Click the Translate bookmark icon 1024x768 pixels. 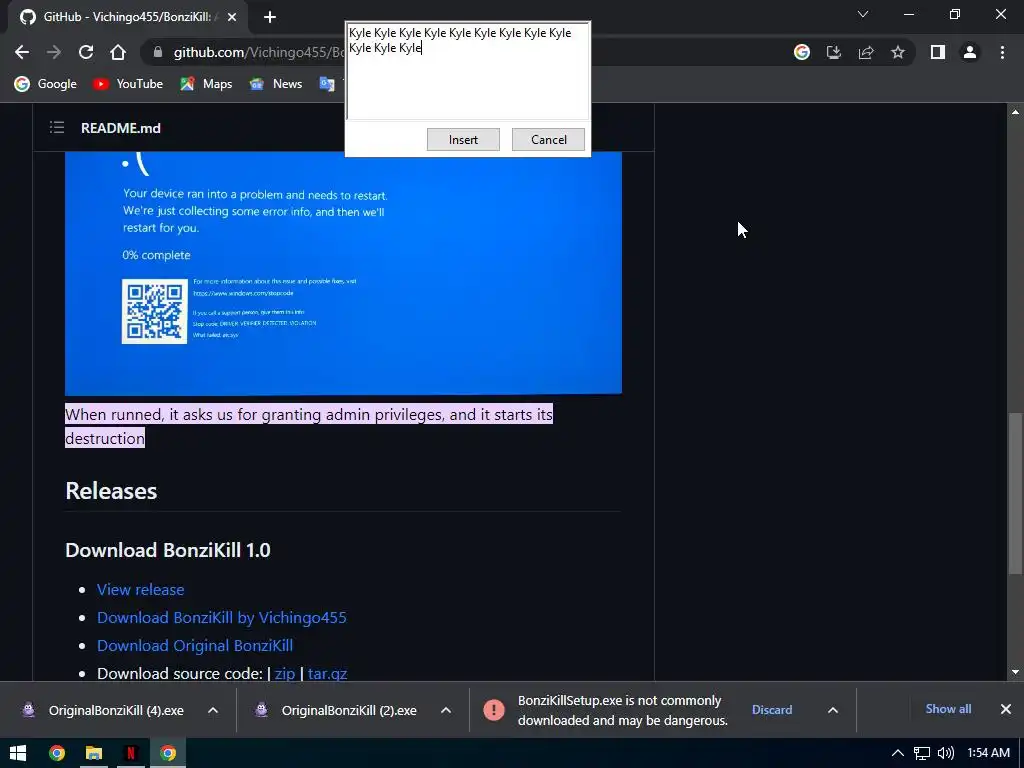point(327,84)
